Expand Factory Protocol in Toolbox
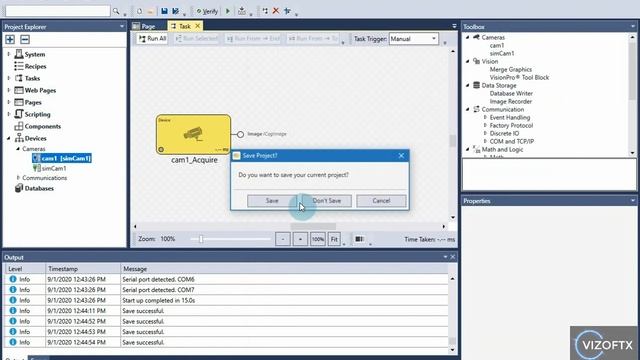640x360 pixels. (485, 125)
